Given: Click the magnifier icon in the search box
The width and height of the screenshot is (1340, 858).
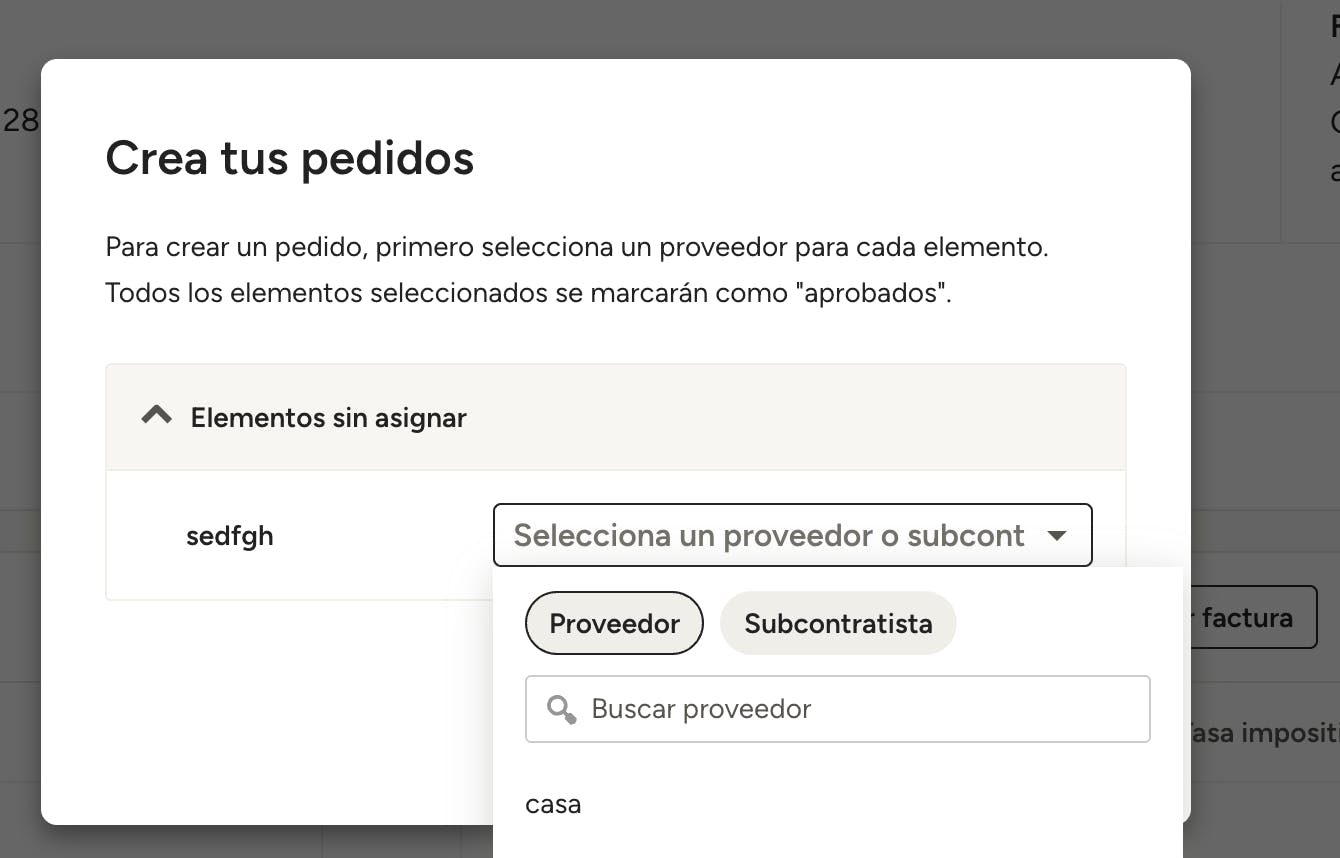Looking at the screenshot, I should [561, 709].
